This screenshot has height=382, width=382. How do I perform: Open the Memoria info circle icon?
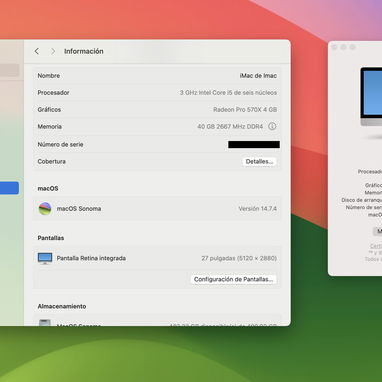(x=272, y=126)
